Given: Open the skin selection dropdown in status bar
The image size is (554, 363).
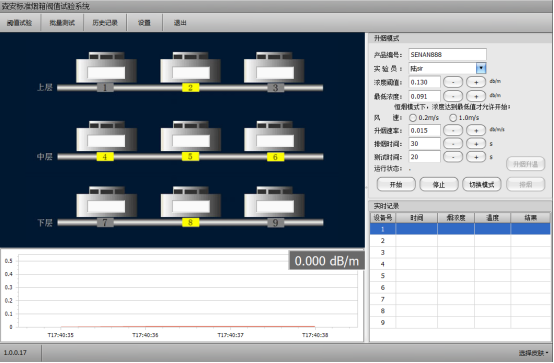Looking at the screenshot, I should [x=533, y=353].
